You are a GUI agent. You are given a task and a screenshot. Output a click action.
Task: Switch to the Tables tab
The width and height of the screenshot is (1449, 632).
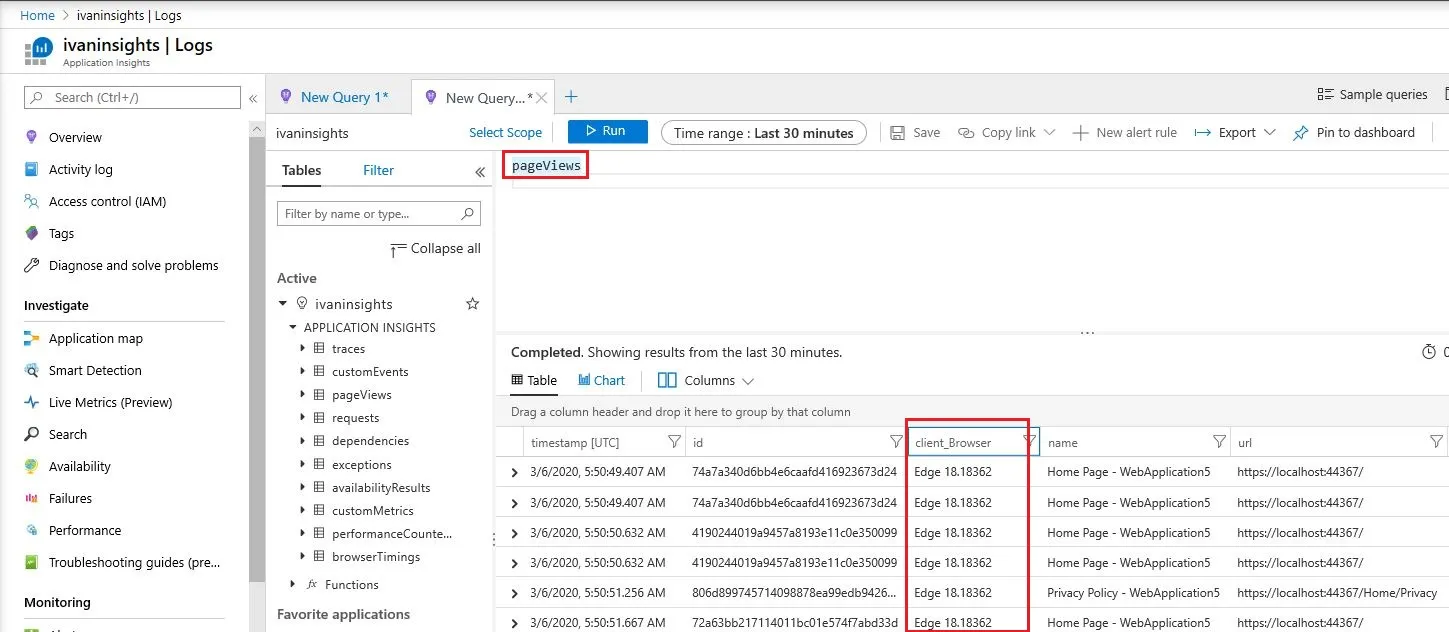pyautogui.click(x=301, y=170)
